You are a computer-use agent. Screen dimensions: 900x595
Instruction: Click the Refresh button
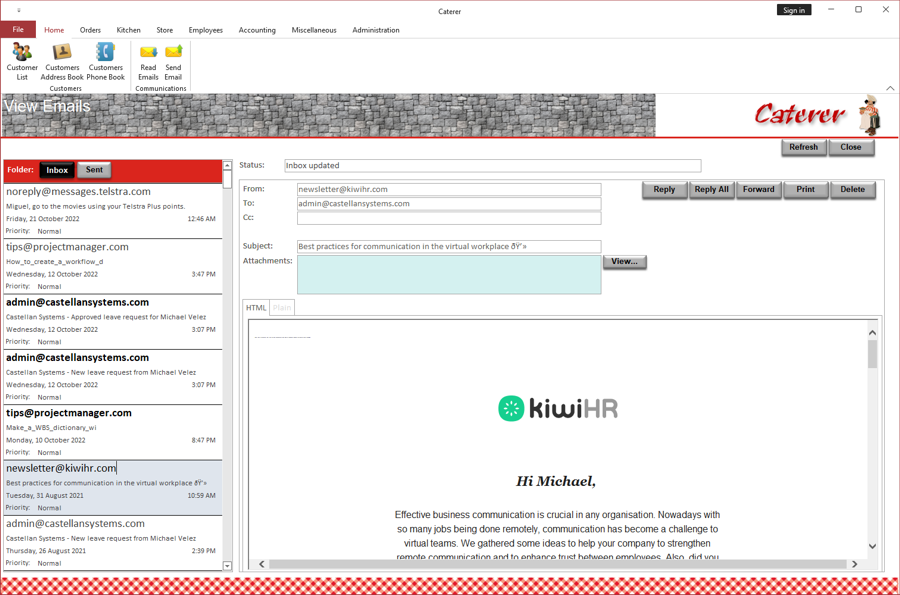point(804,147)
